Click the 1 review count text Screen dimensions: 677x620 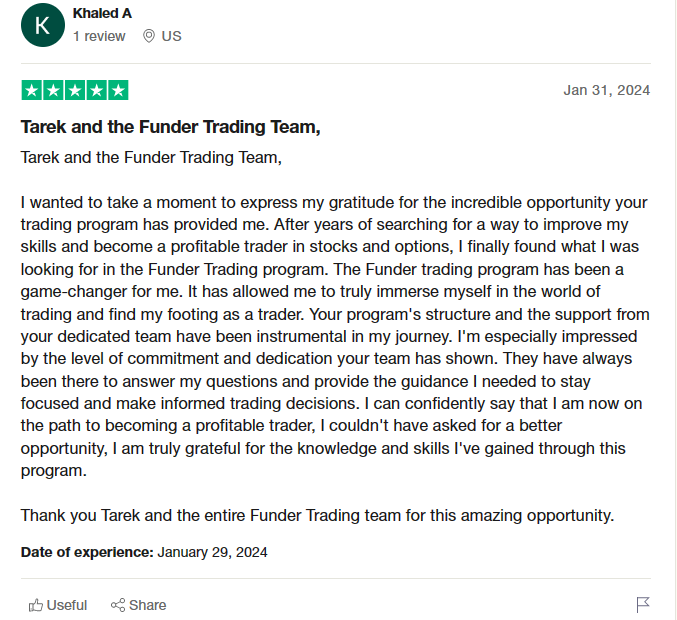tap(99, 36)
